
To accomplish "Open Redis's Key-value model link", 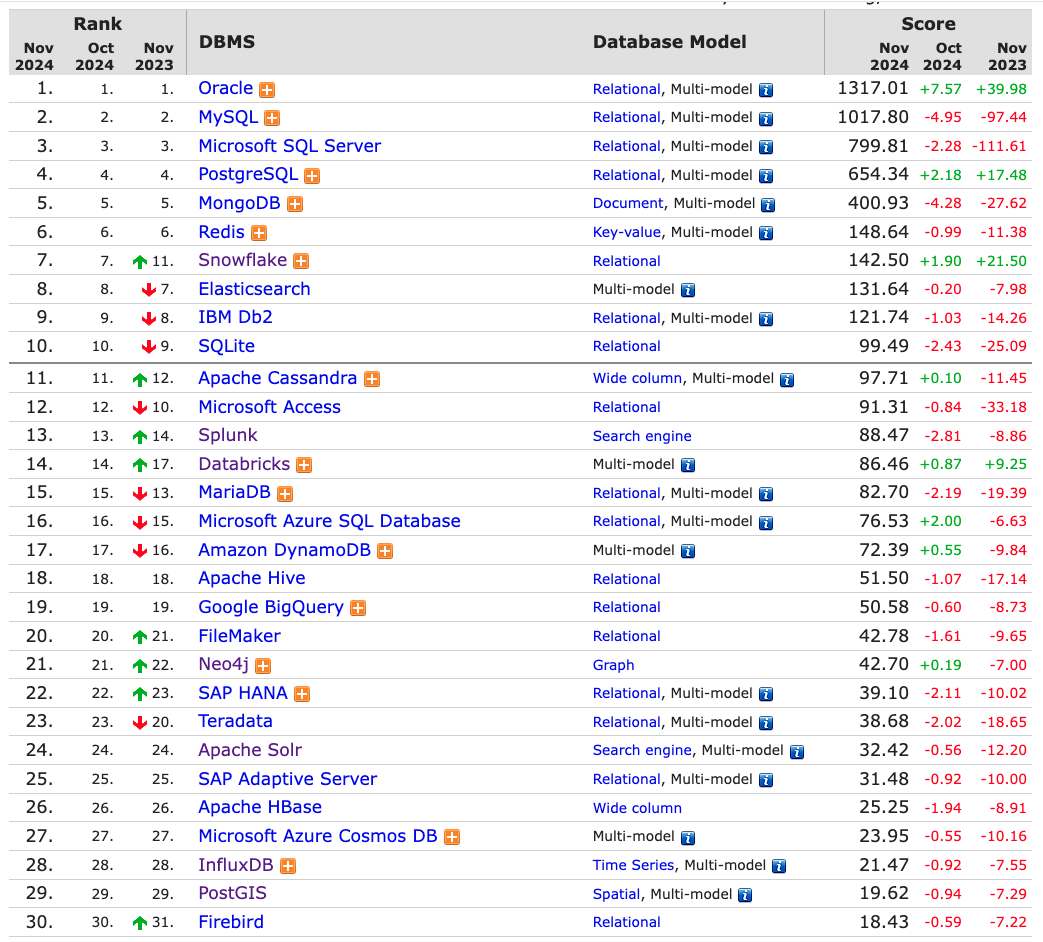I will [x=626, y=232].
